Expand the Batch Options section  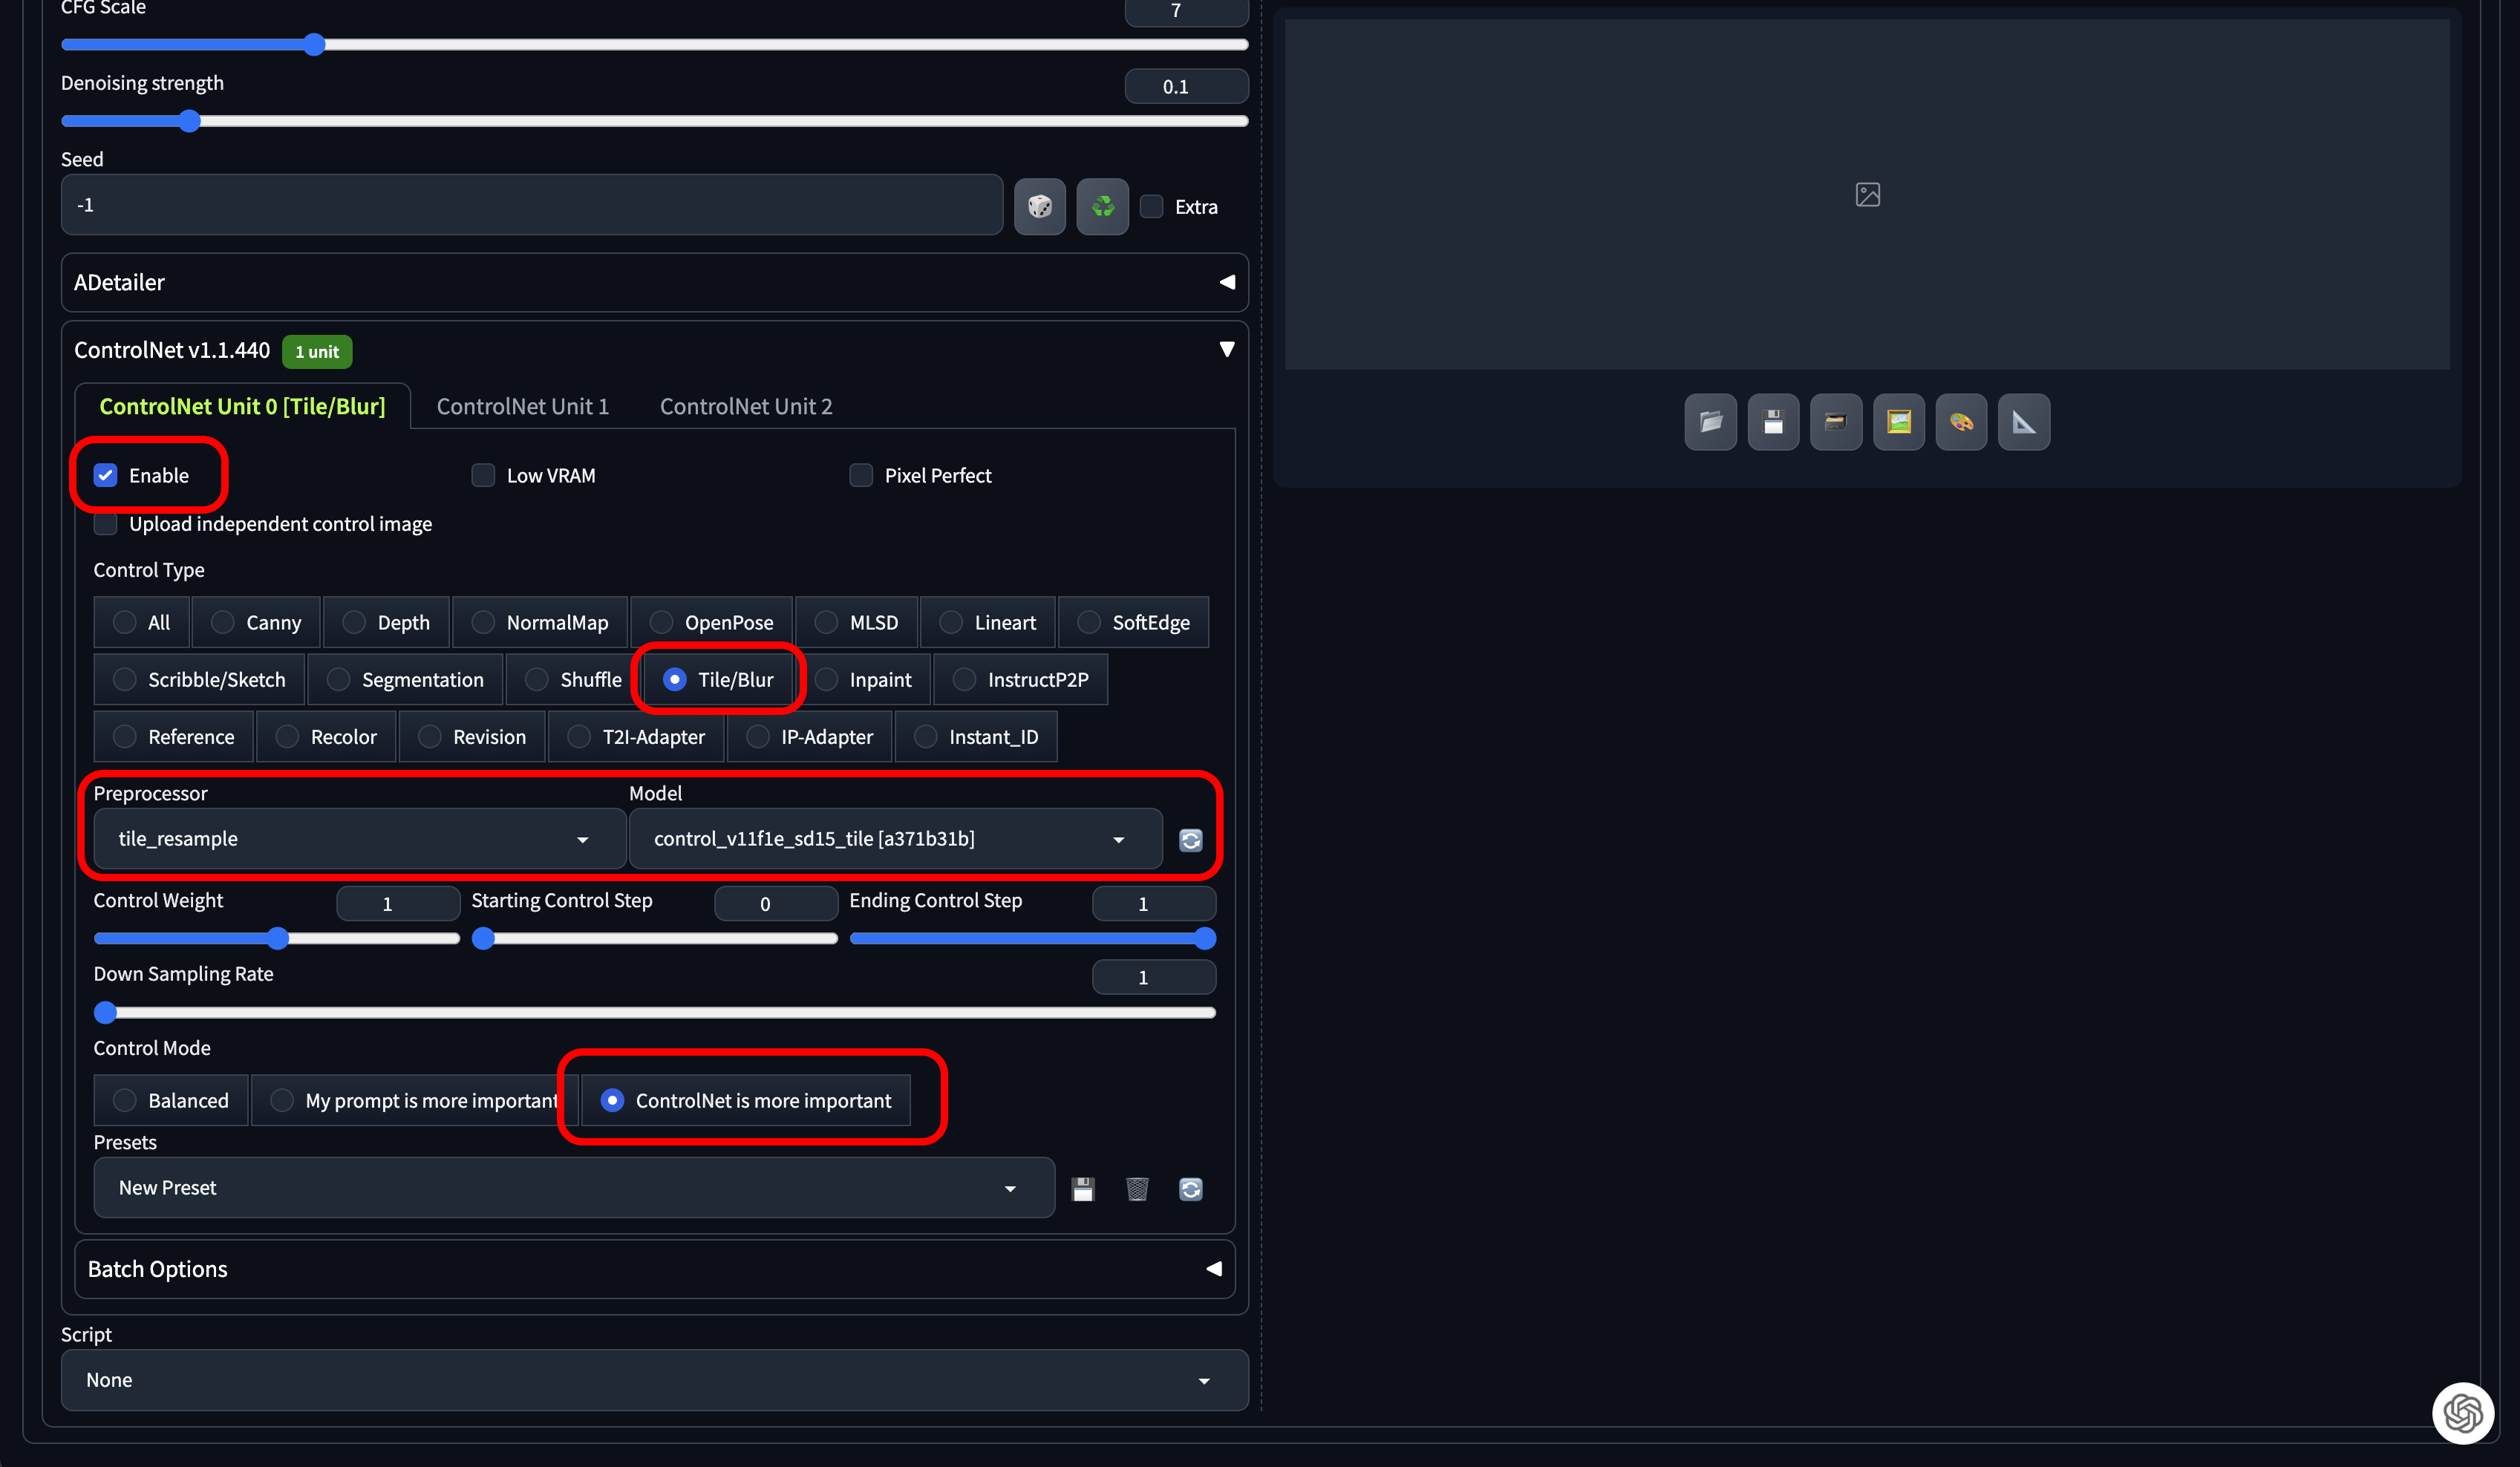click(x=653, y=1269)
